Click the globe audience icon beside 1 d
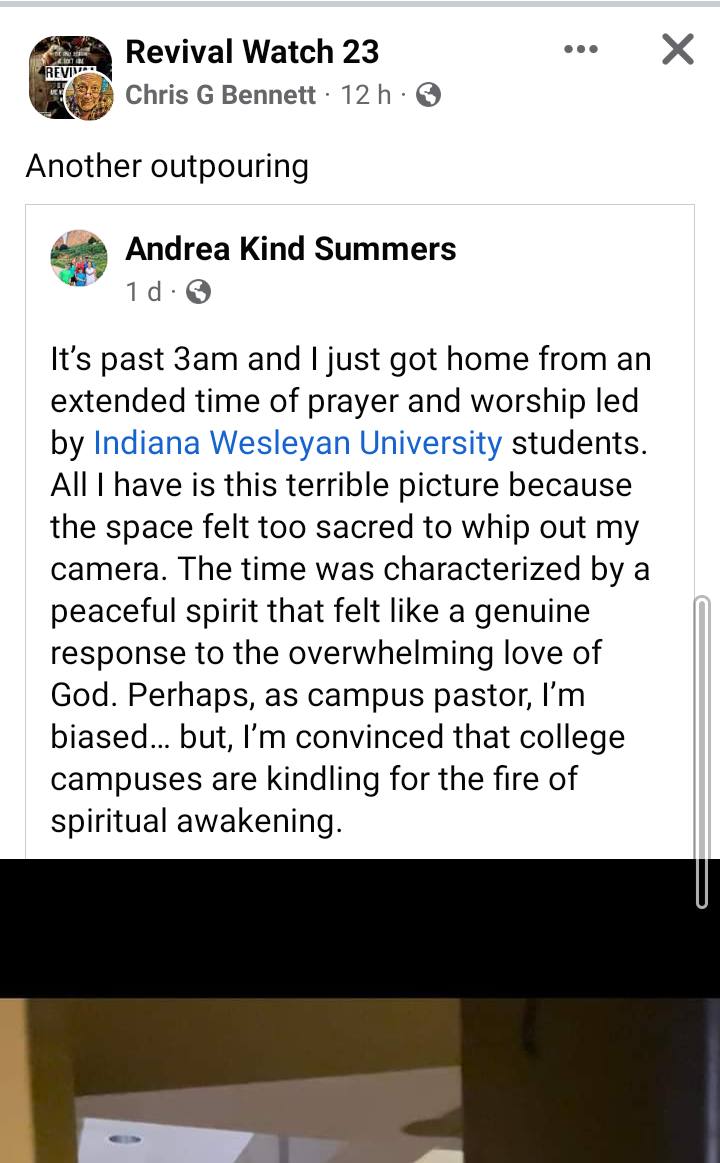This screenshot has width=720, height=1163. 199,291
